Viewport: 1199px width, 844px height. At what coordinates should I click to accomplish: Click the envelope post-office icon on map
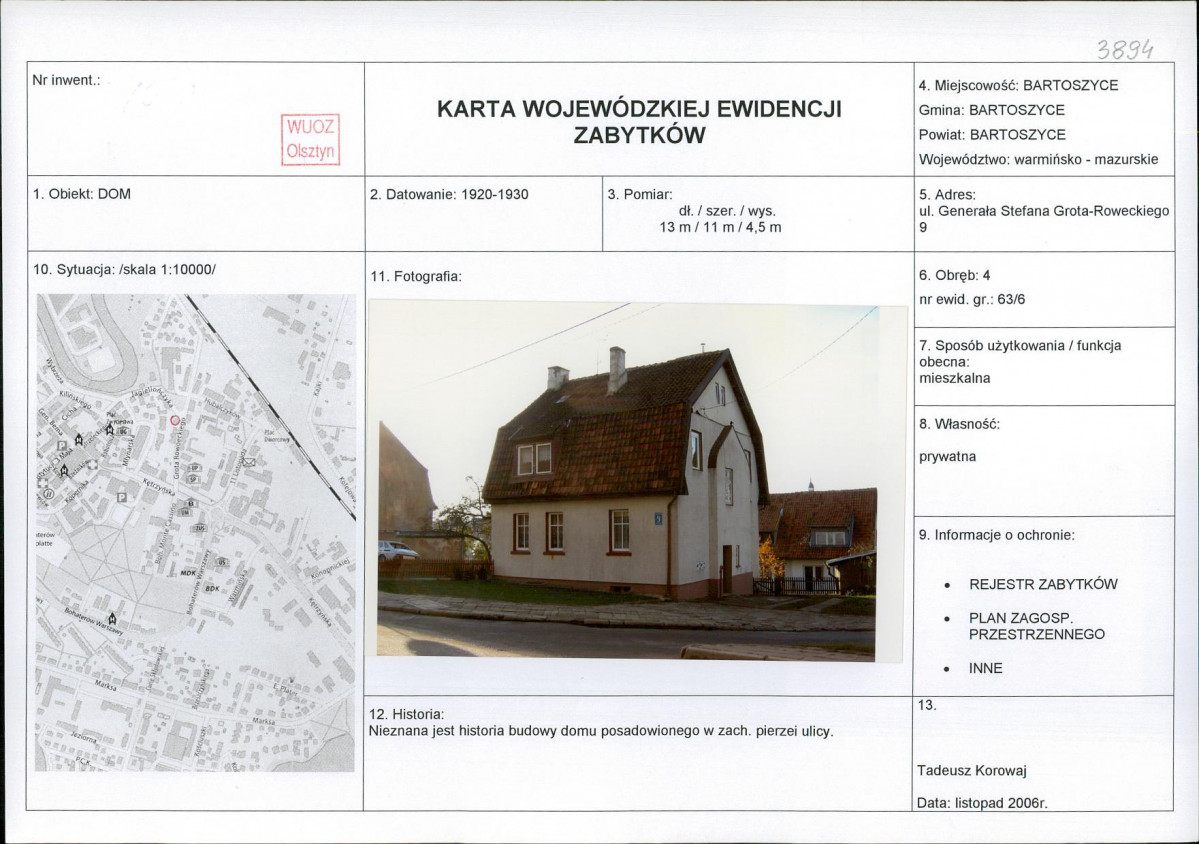[249, 461]
